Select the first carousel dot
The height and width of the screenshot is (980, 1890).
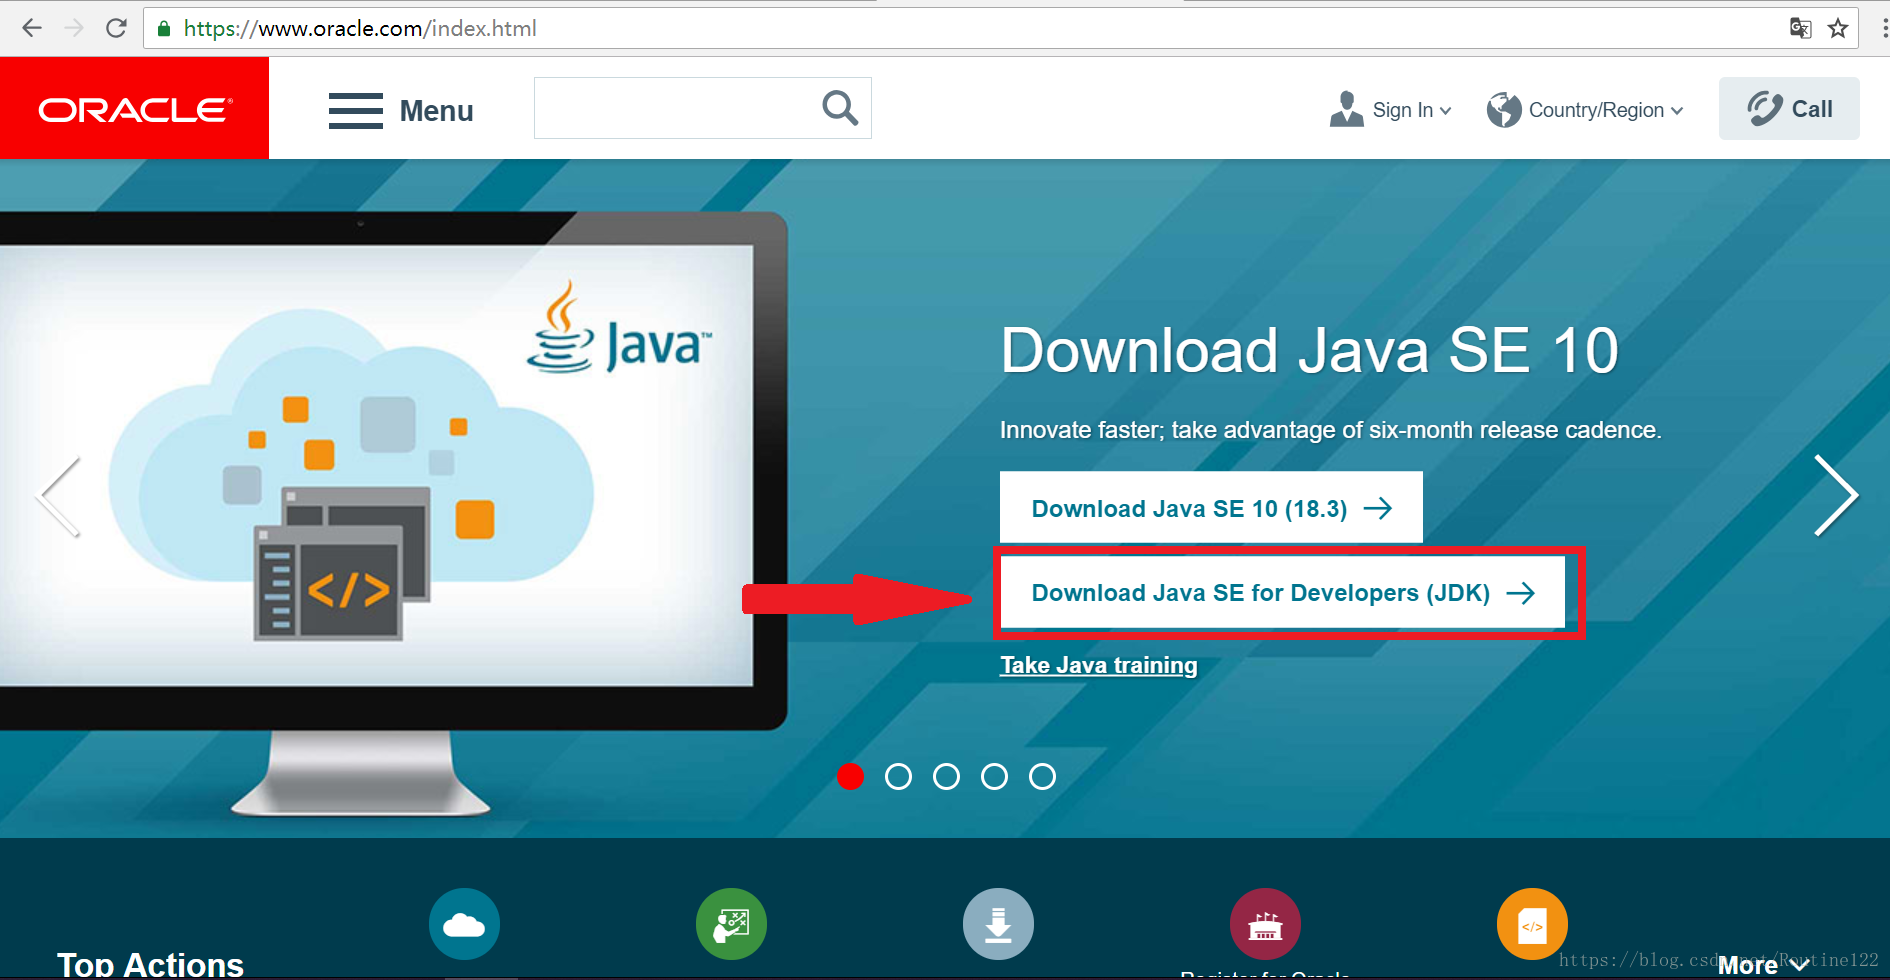coord(850,776)
